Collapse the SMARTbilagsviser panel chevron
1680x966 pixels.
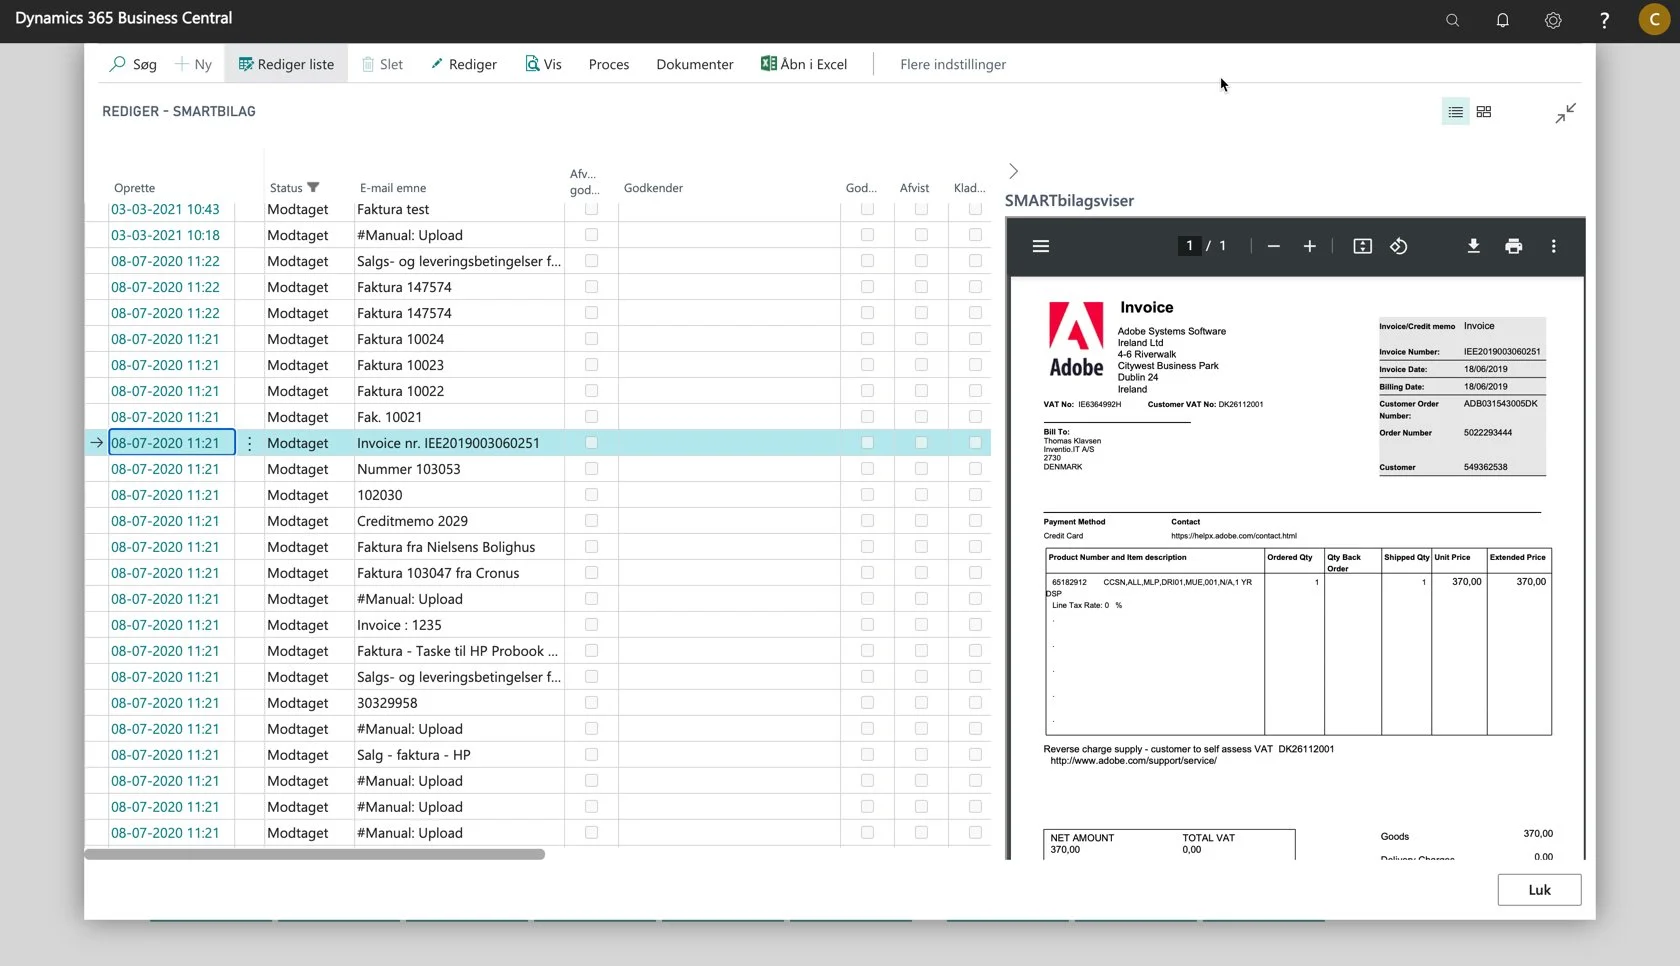click(x=1013, y=171)
